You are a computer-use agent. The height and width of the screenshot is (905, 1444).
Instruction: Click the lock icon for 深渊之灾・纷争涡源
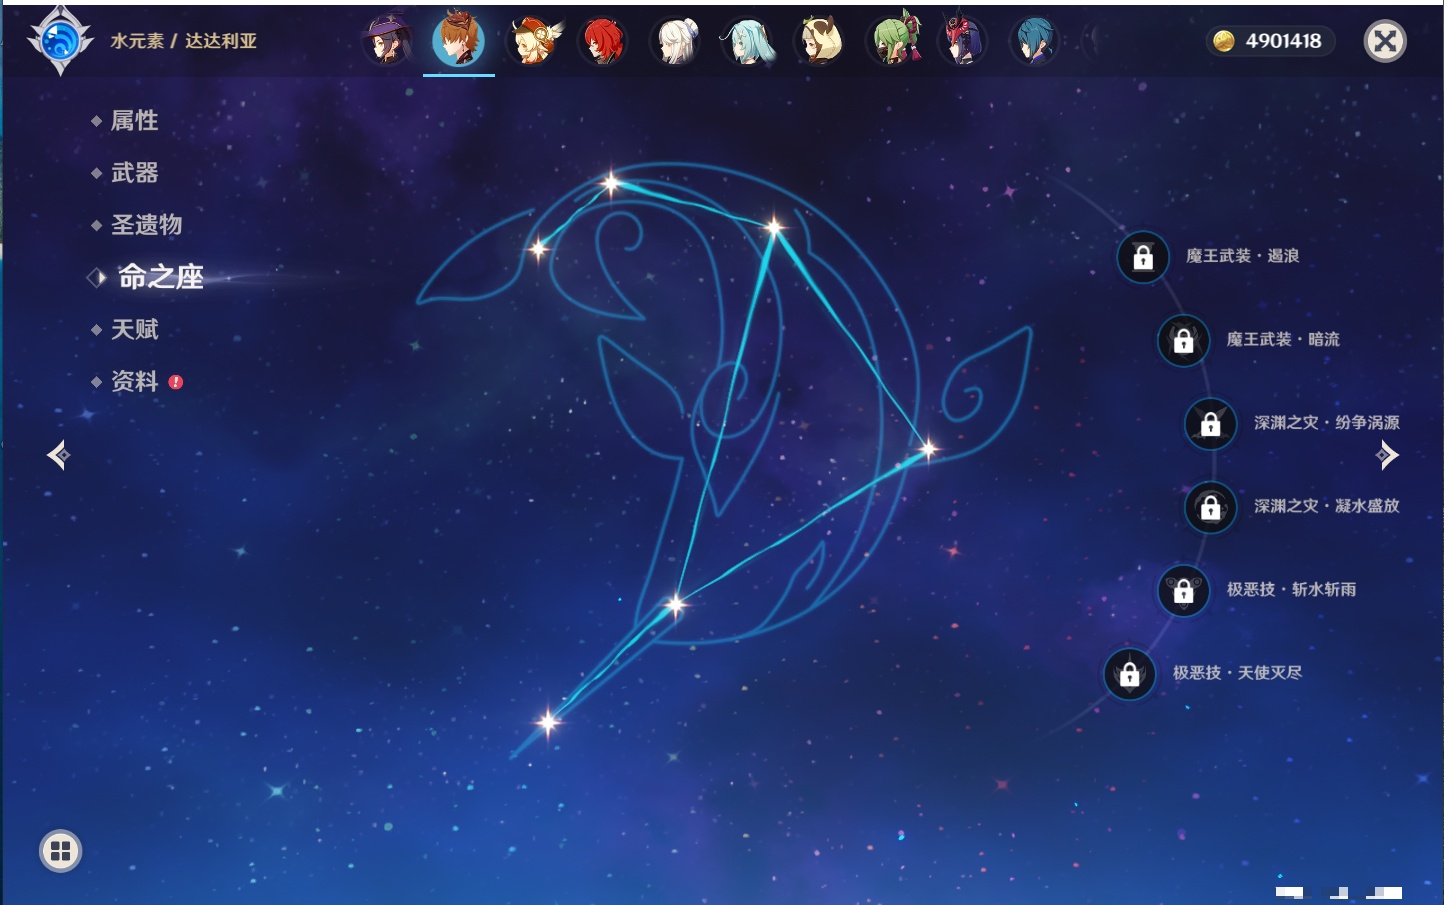point(1210,424)
